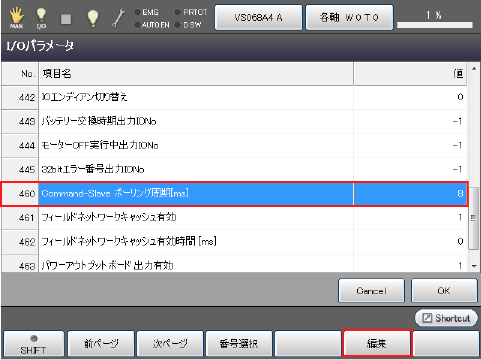Click the No. column header
481x360 pixels.
pos(20,74)
